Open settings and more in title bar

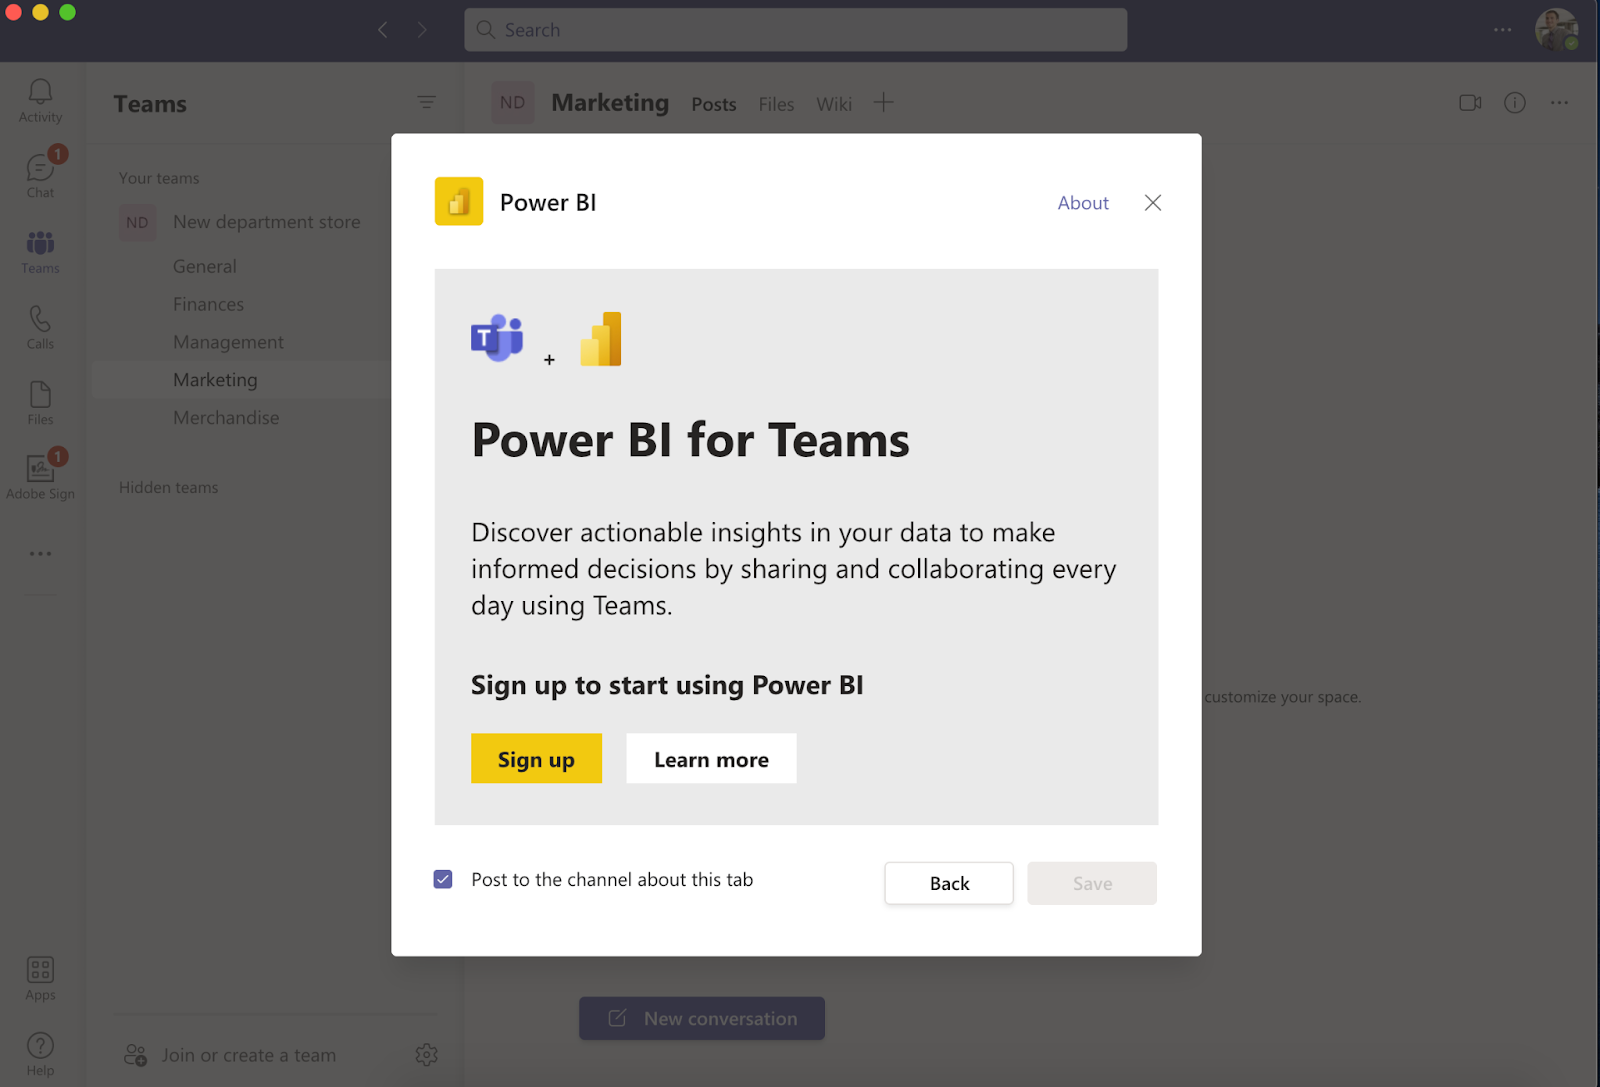[x=1503, y=30]
